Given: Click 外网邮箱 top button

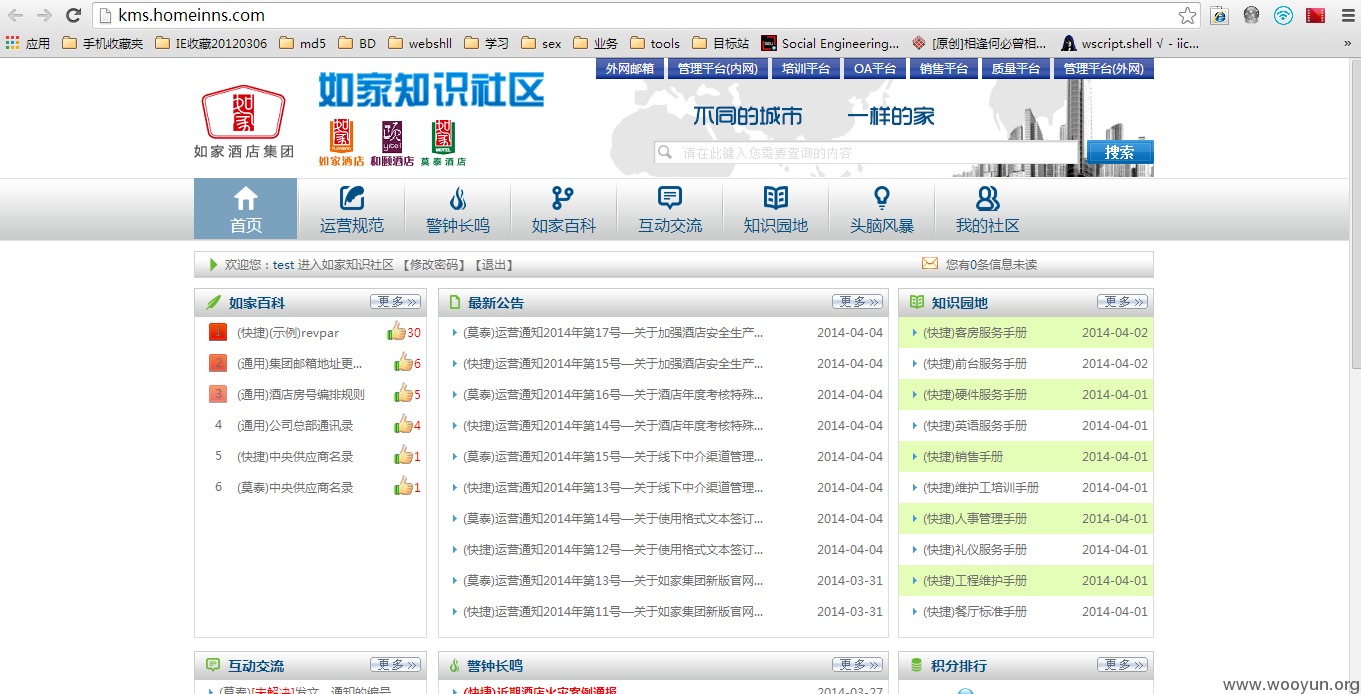Looking at the screenshot, I should point(630,68).
